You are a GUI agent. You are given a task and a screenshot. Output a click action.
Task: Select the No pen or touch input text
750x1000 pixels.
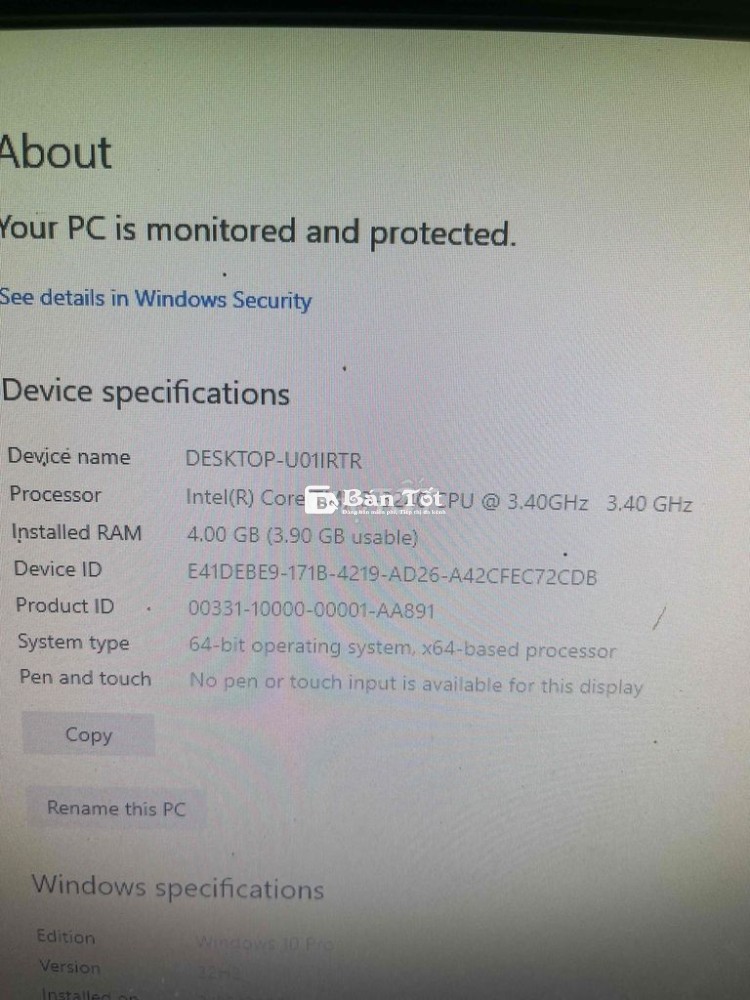416,684
